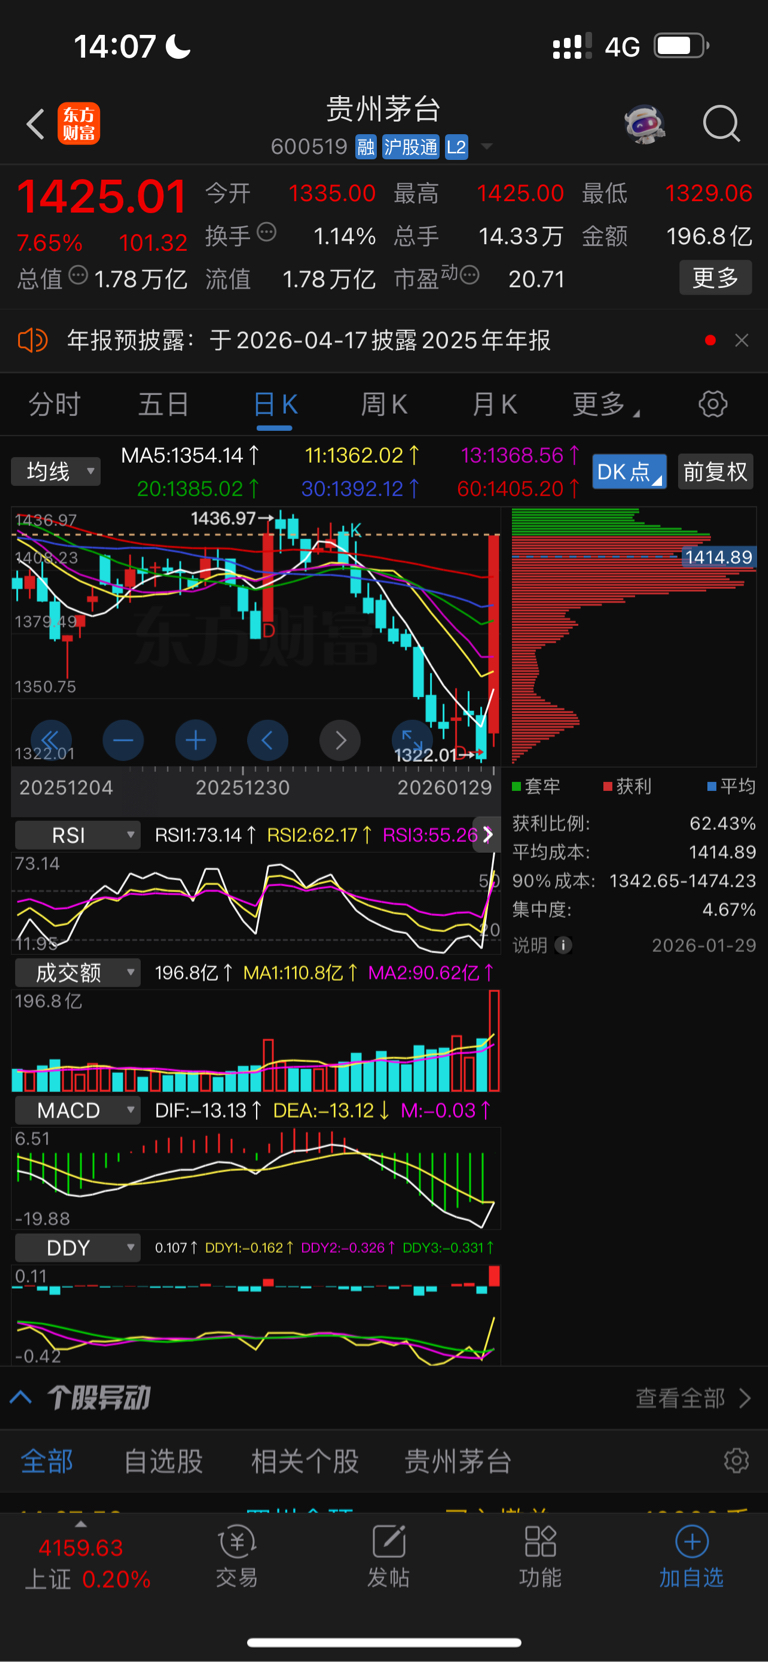Open chart settings gear icon
The height and width of the screenshot is (1662, 768).
coord(713,404)
